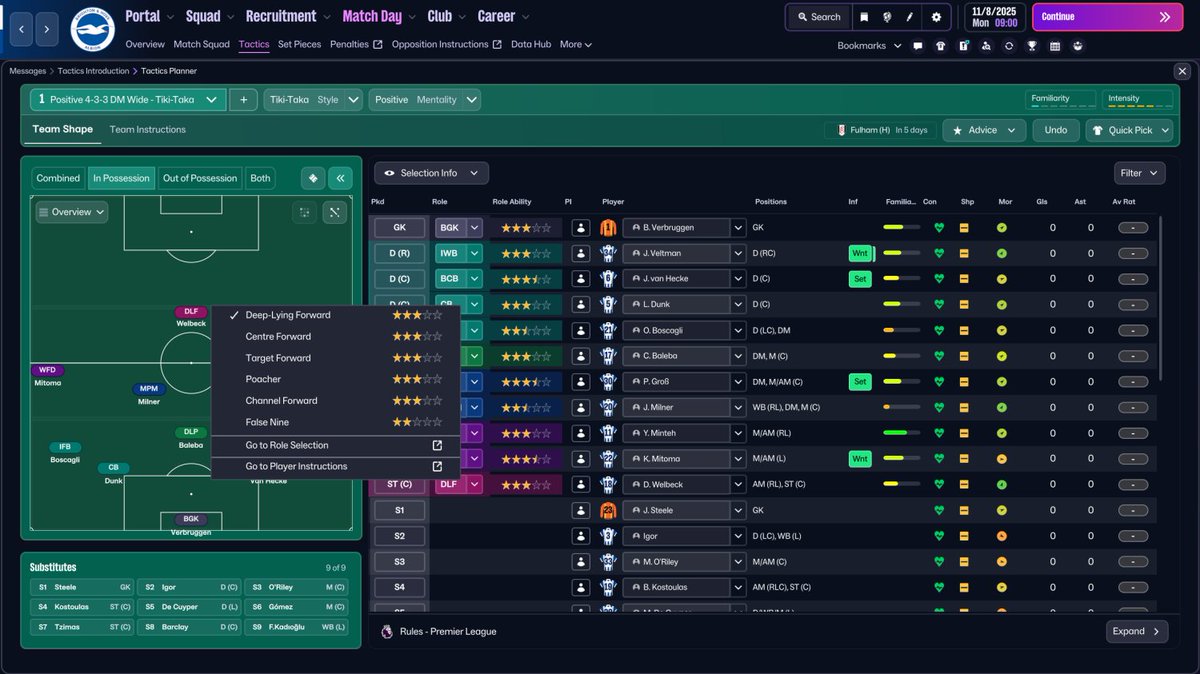
Task: Click the circular refresh arrows shortcut
Action: coord(1009,46)
